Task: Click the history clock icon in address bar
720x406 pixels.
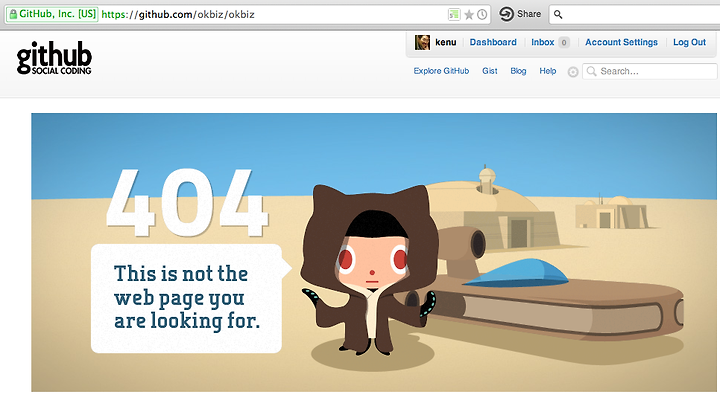Action: tap(482, 15)
